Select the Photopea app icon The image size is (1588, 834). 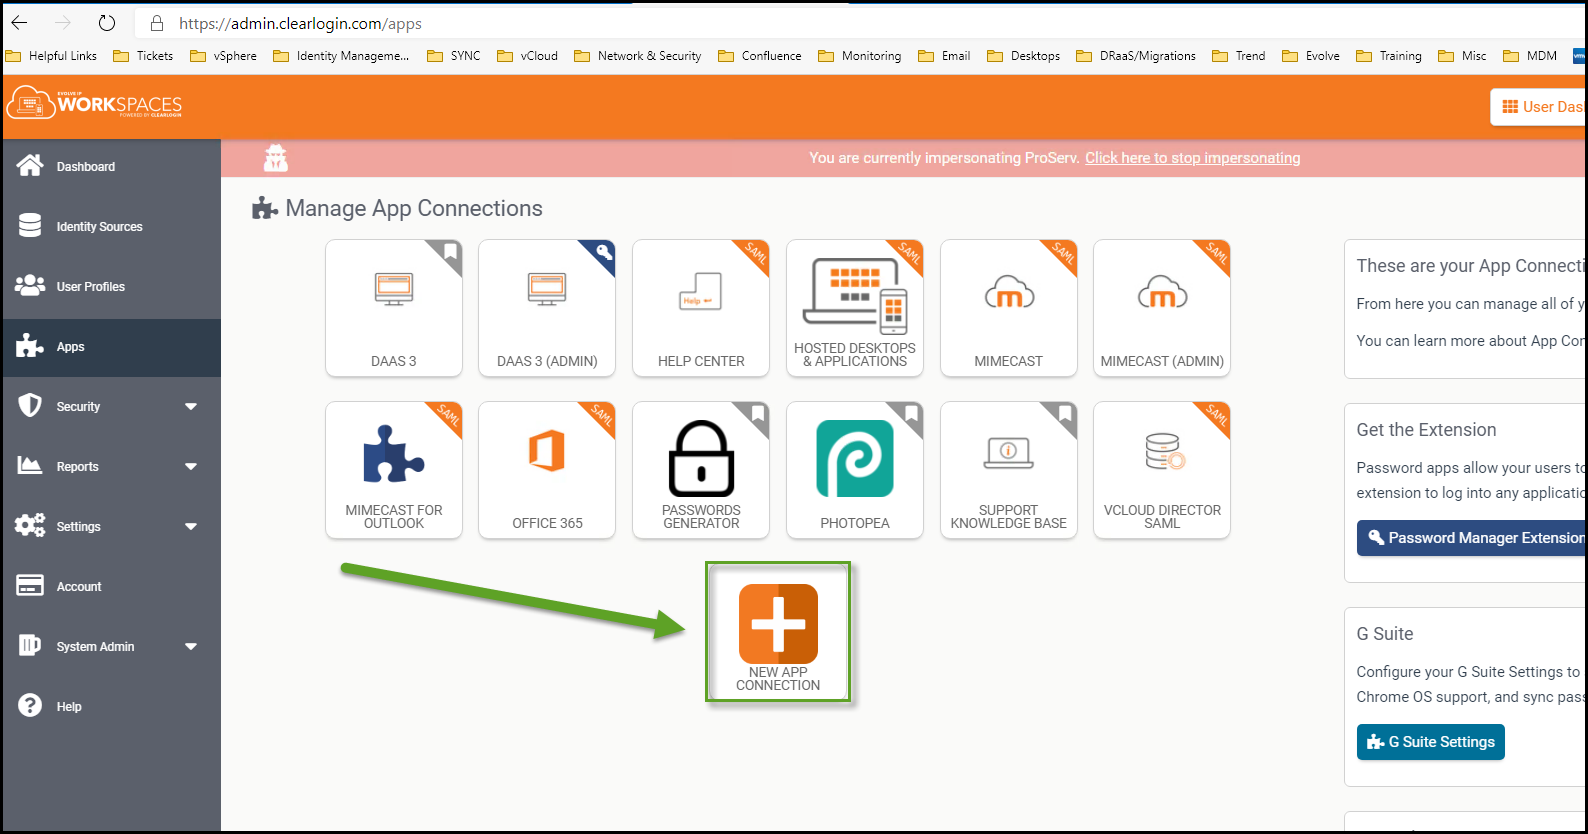tap(855, 460)
